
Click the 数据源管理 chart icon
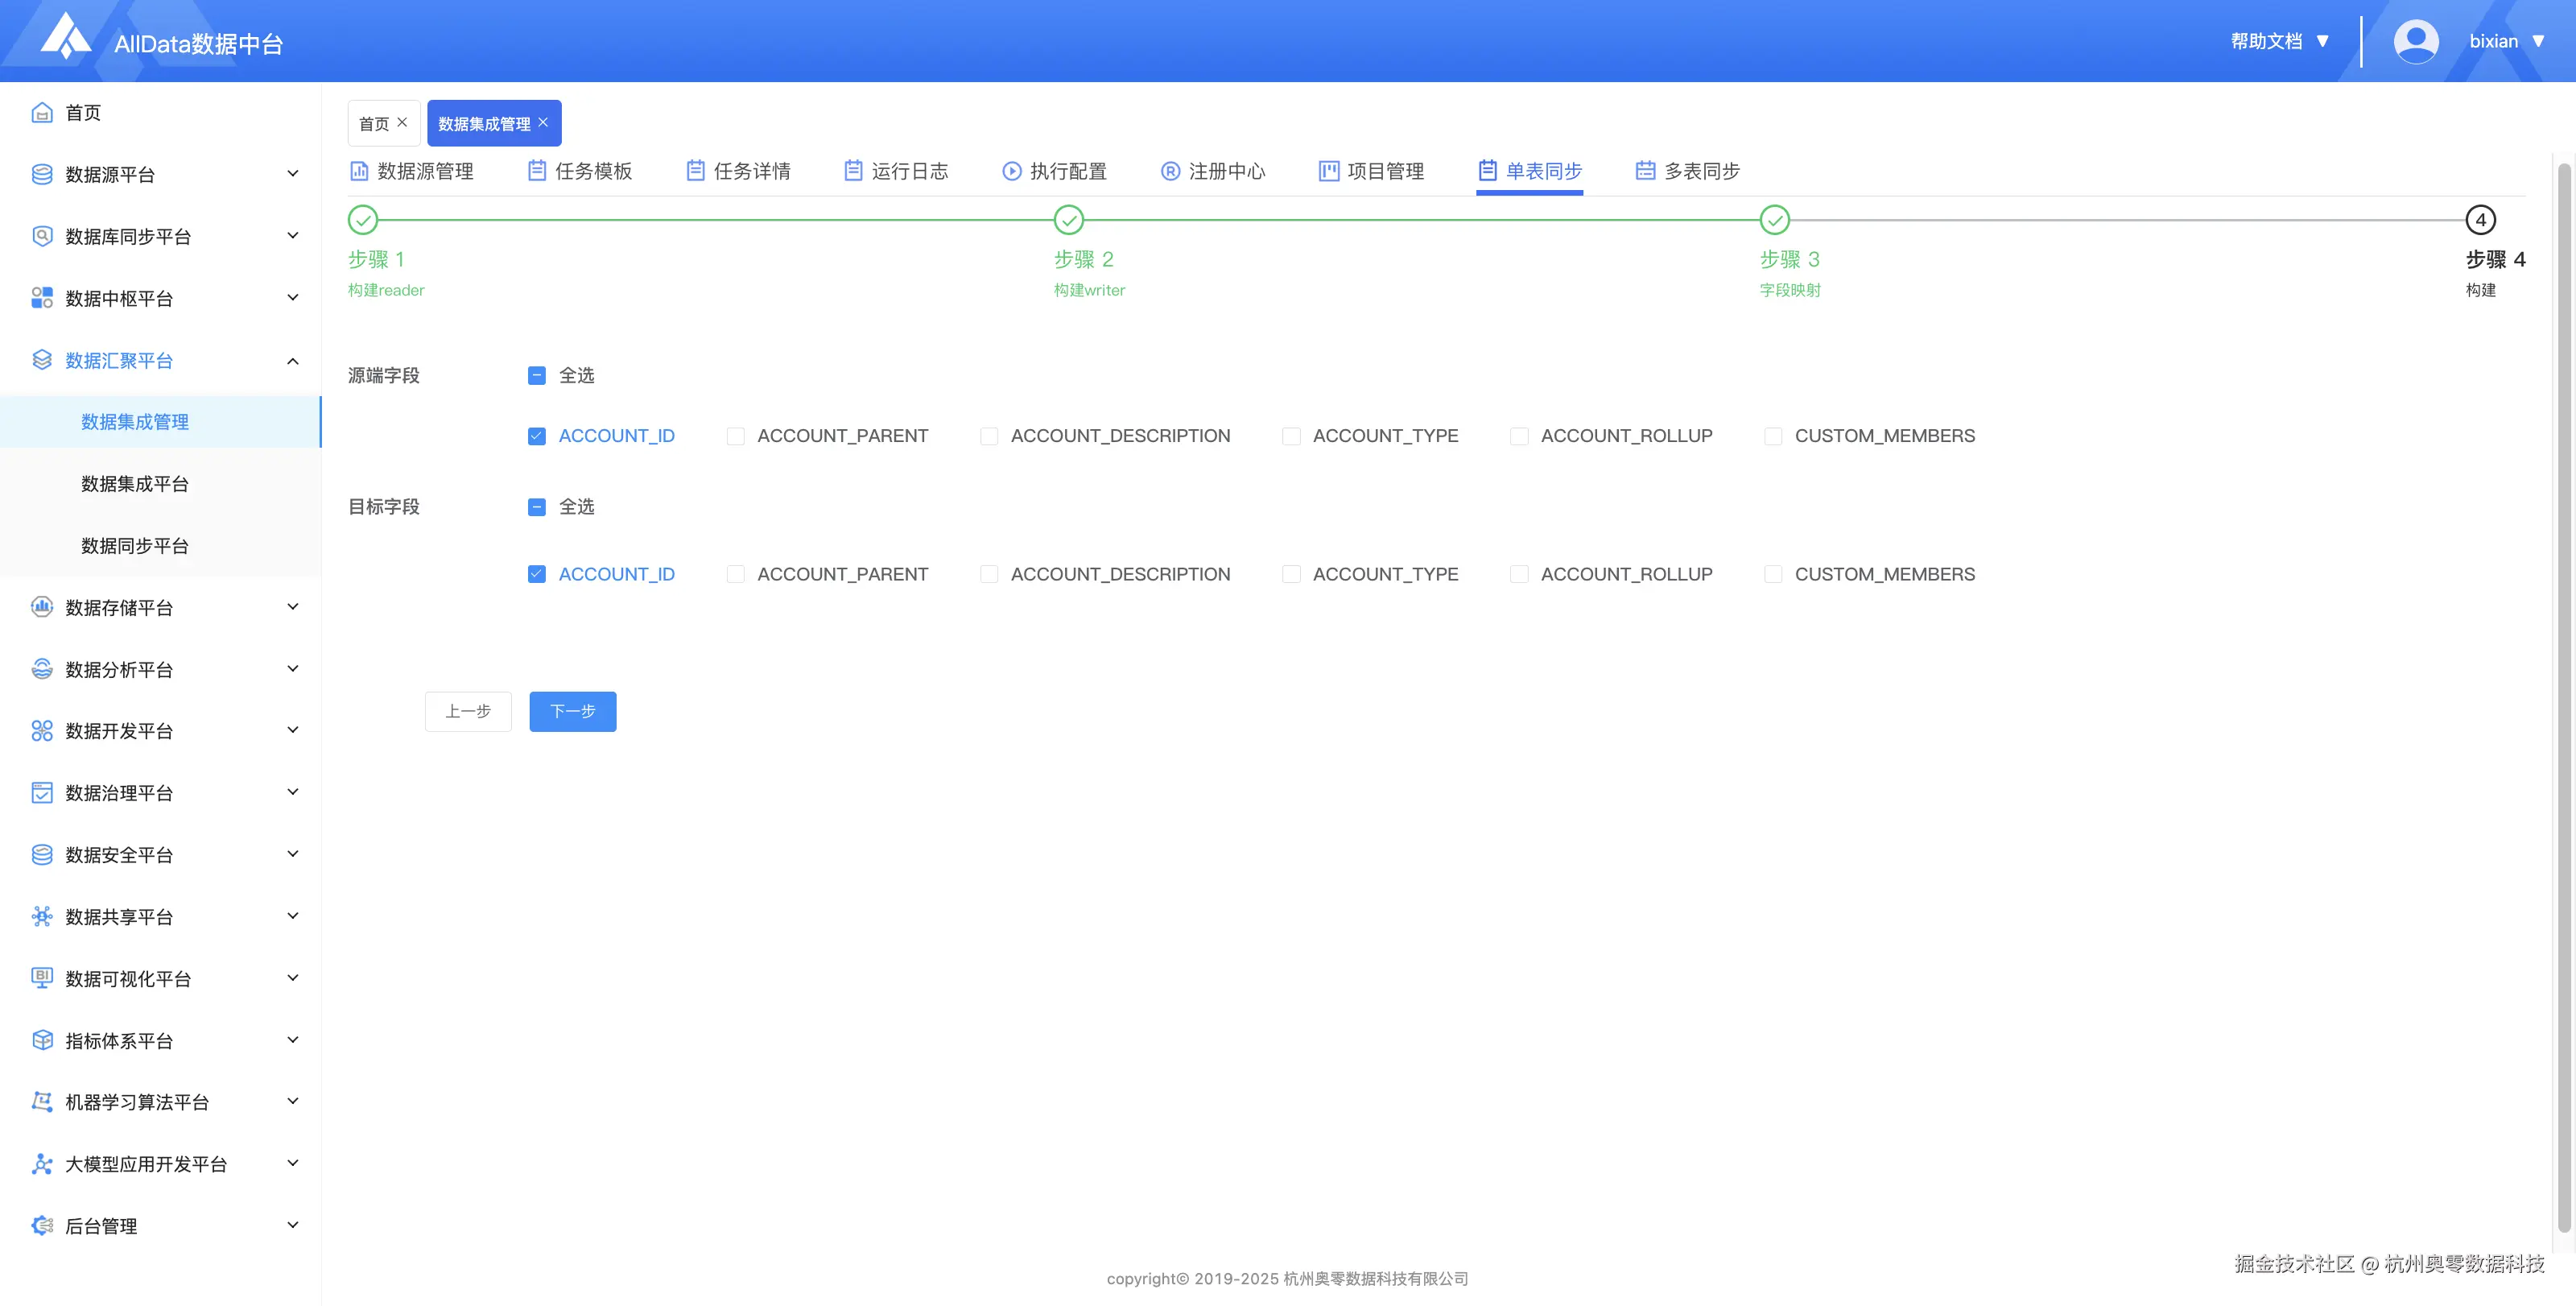[359, 171]
